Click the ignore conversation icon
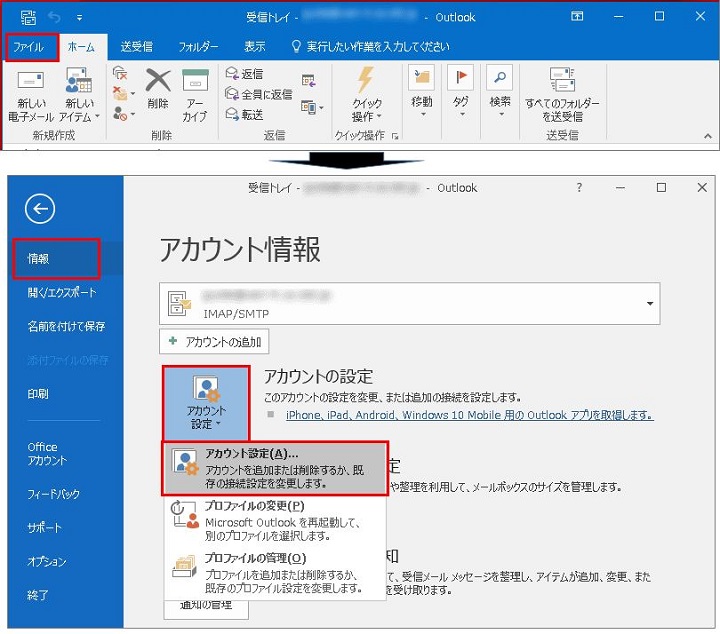 click(120, 73)
